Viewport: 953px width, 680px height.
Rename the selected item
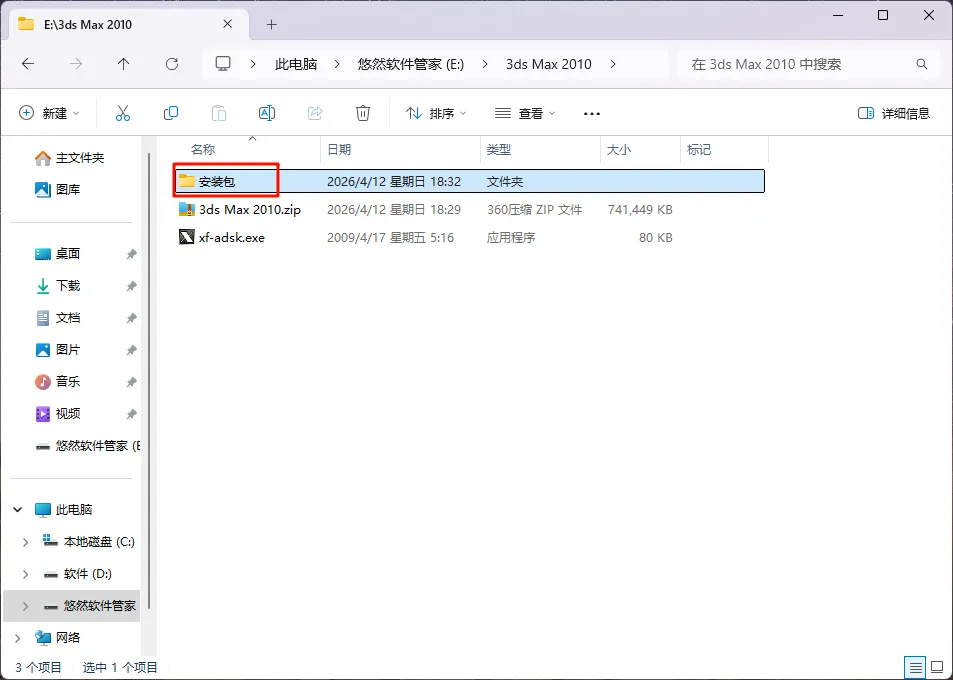tap(267, 113)
